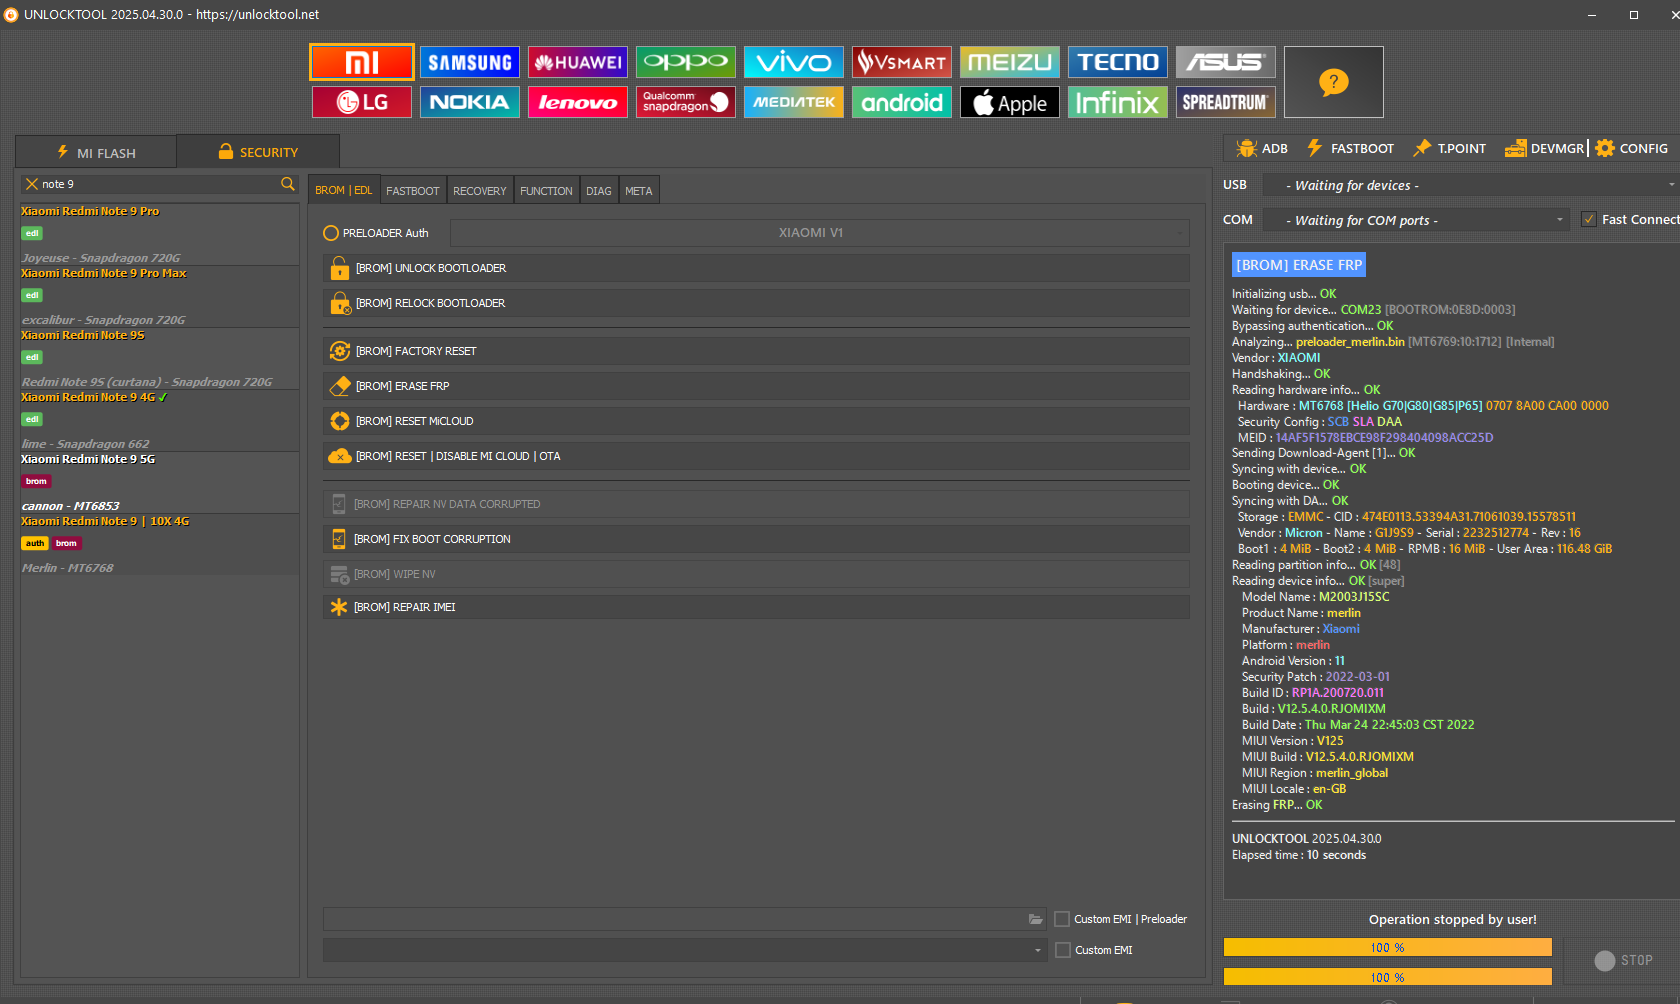Viewport: 1680px width, 1004px height.
Task: Select the Spreadtrum brand icon
Action: point(1226,102)
